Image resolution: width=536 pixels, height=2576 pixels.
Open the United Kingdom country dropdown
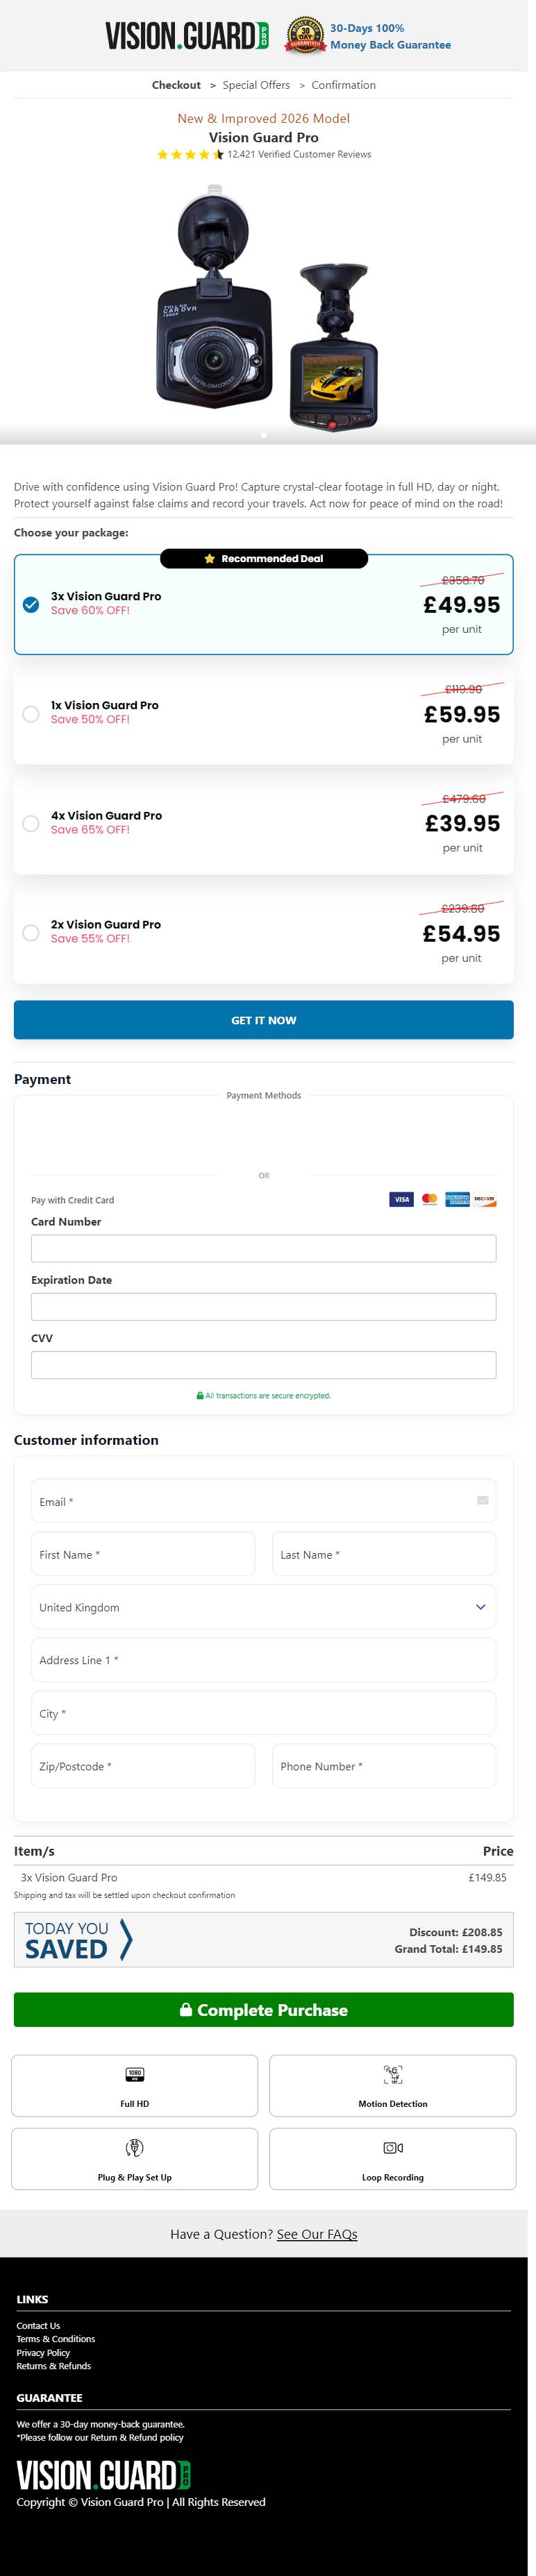(x=263, y=1607)
